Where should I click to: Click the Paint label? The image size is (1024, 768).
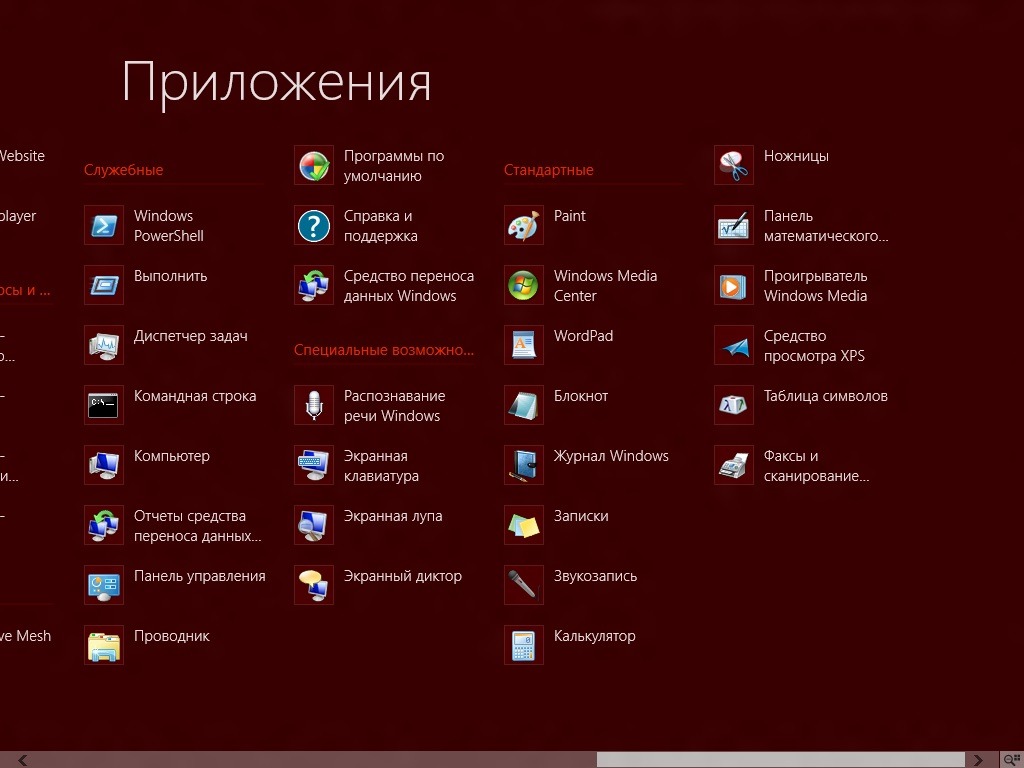point(569,216)
